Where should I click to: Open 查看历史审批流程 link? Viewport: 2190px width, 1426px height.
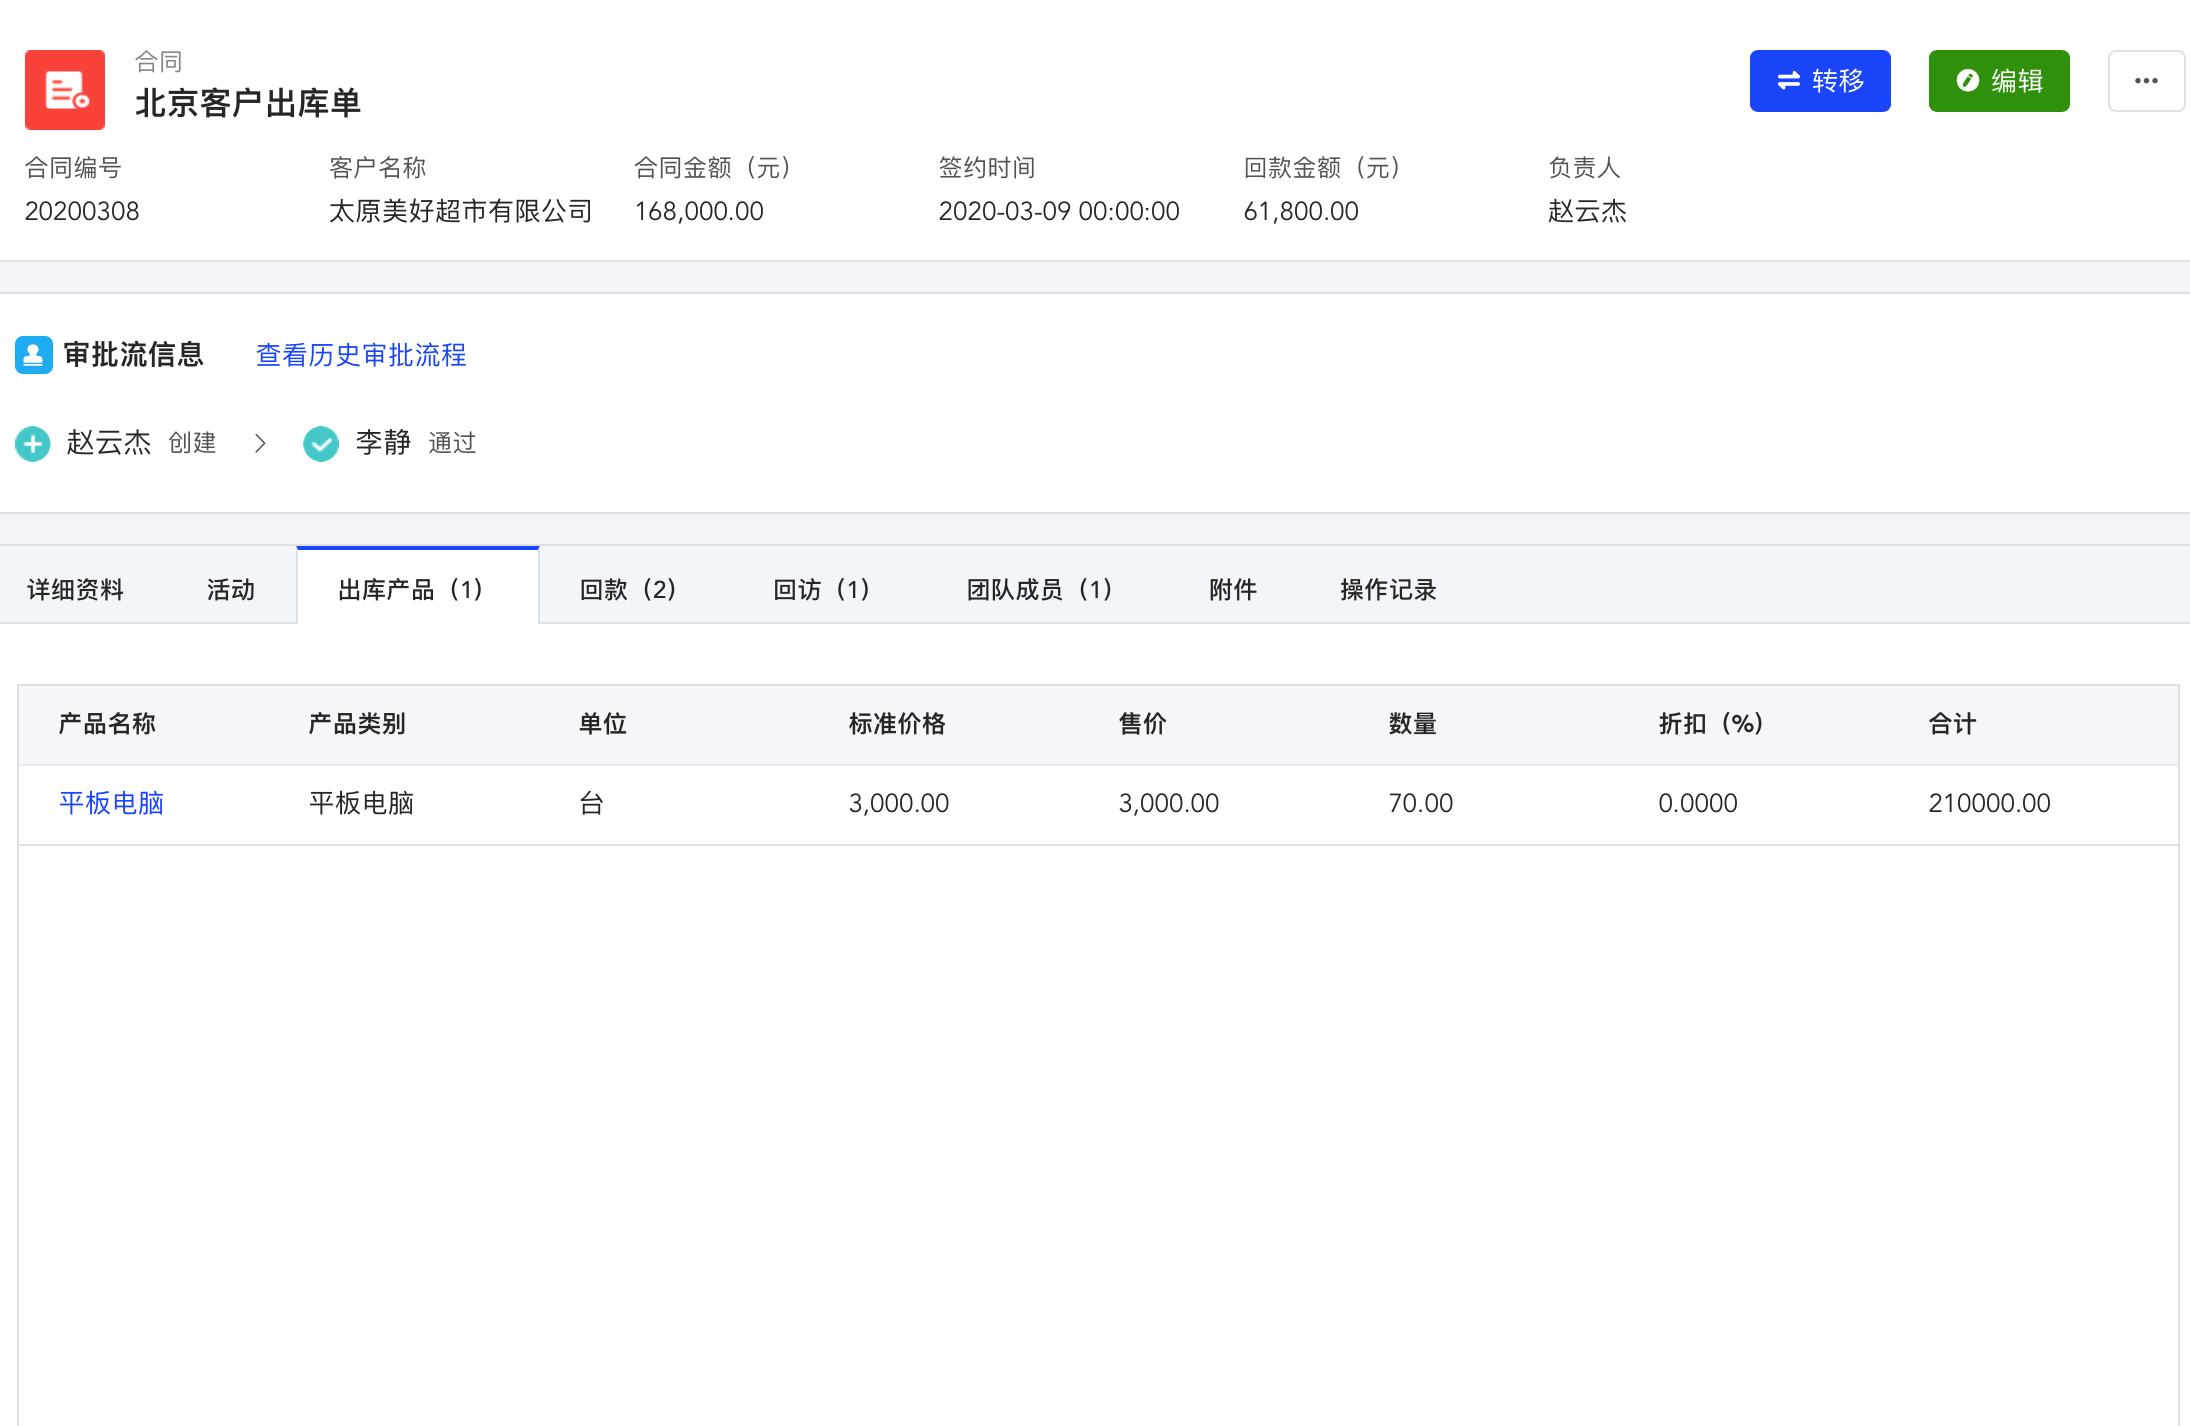pyautogui.click(x=361, y=355)
